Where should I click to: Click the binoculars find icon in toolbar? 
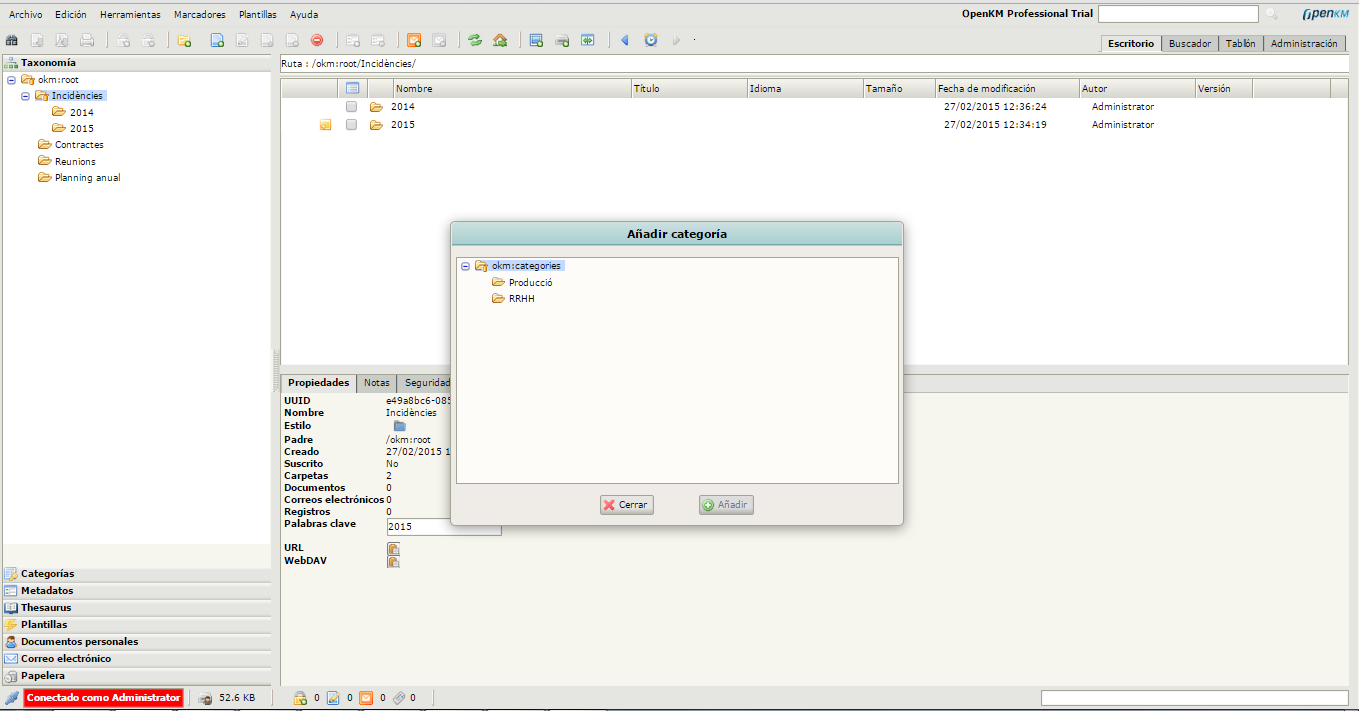pos(12,40)
